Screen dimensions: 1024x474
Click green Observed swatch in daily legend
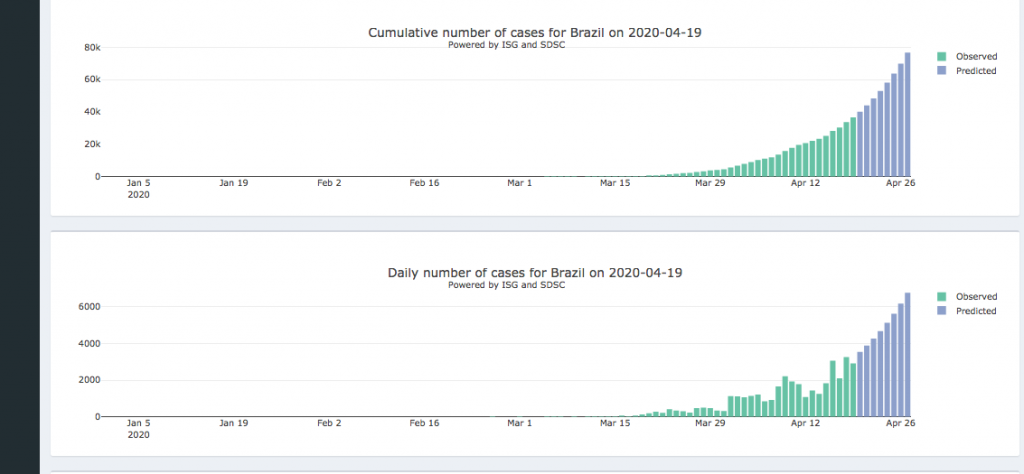point(942,297)
